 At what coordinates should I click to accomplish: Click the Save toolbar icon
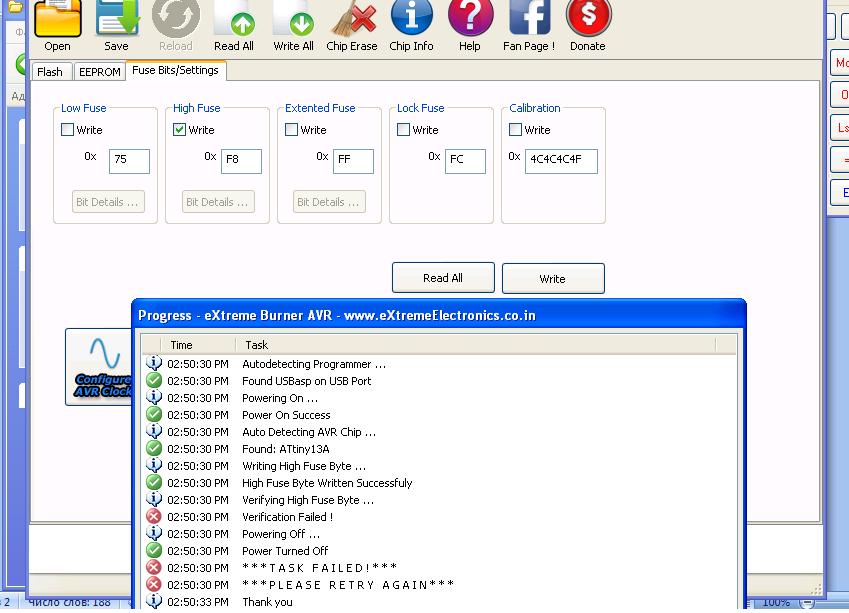tap(116, 20)
